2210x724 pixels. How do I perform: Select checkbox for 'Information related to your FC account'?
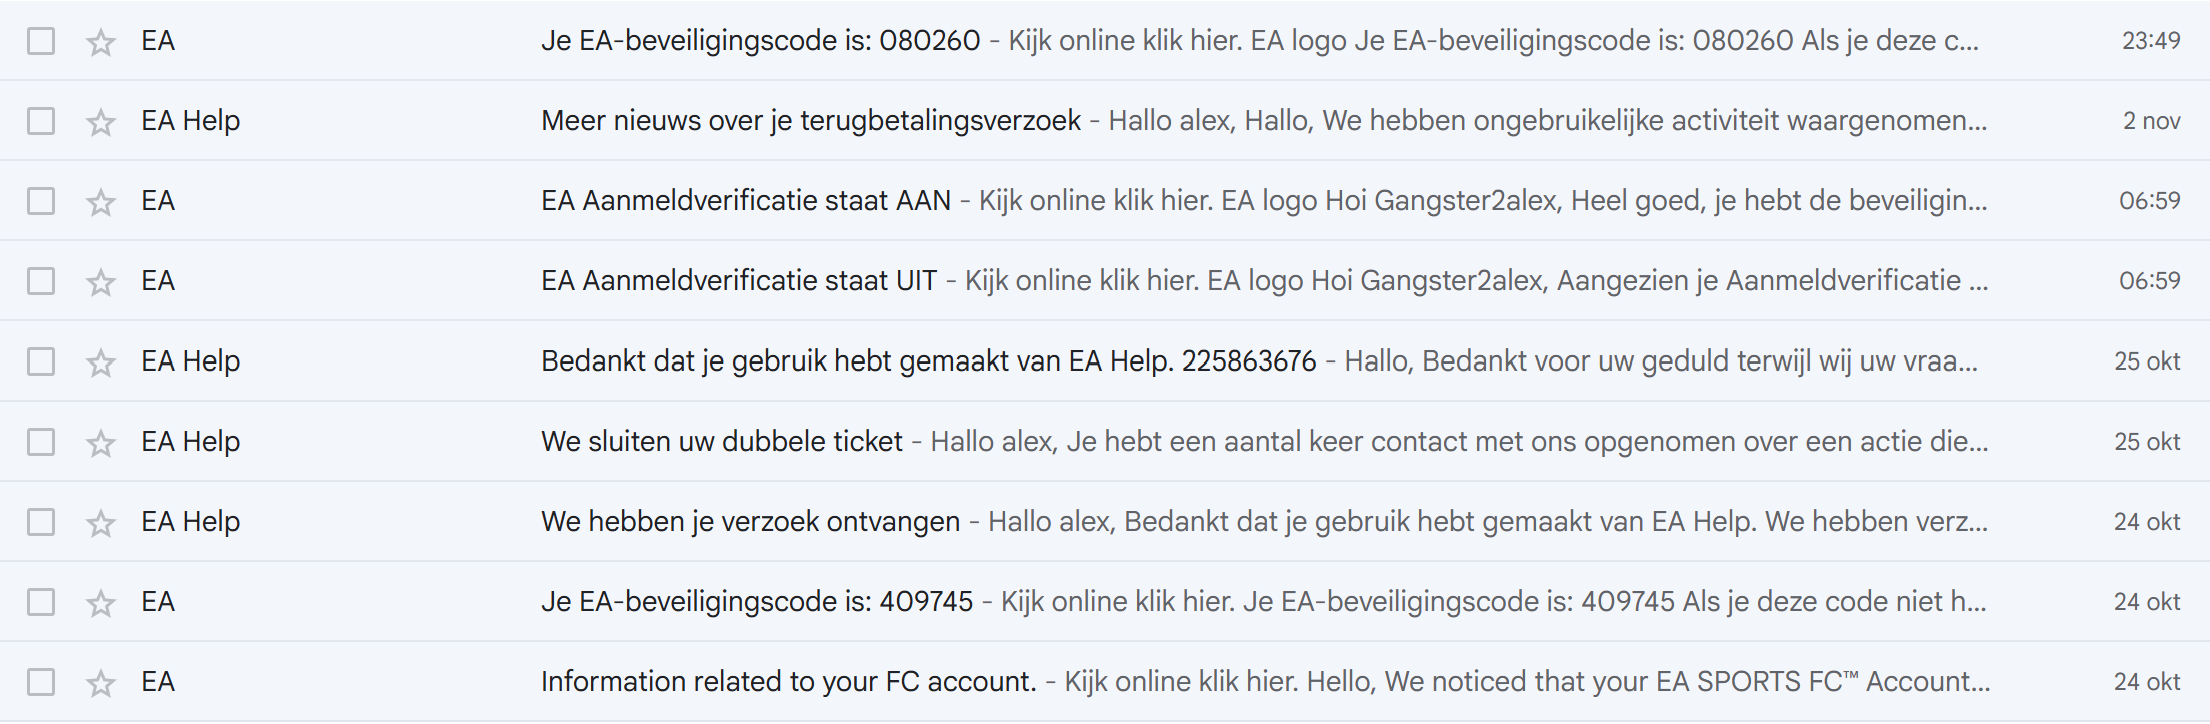tap(41, 682)
